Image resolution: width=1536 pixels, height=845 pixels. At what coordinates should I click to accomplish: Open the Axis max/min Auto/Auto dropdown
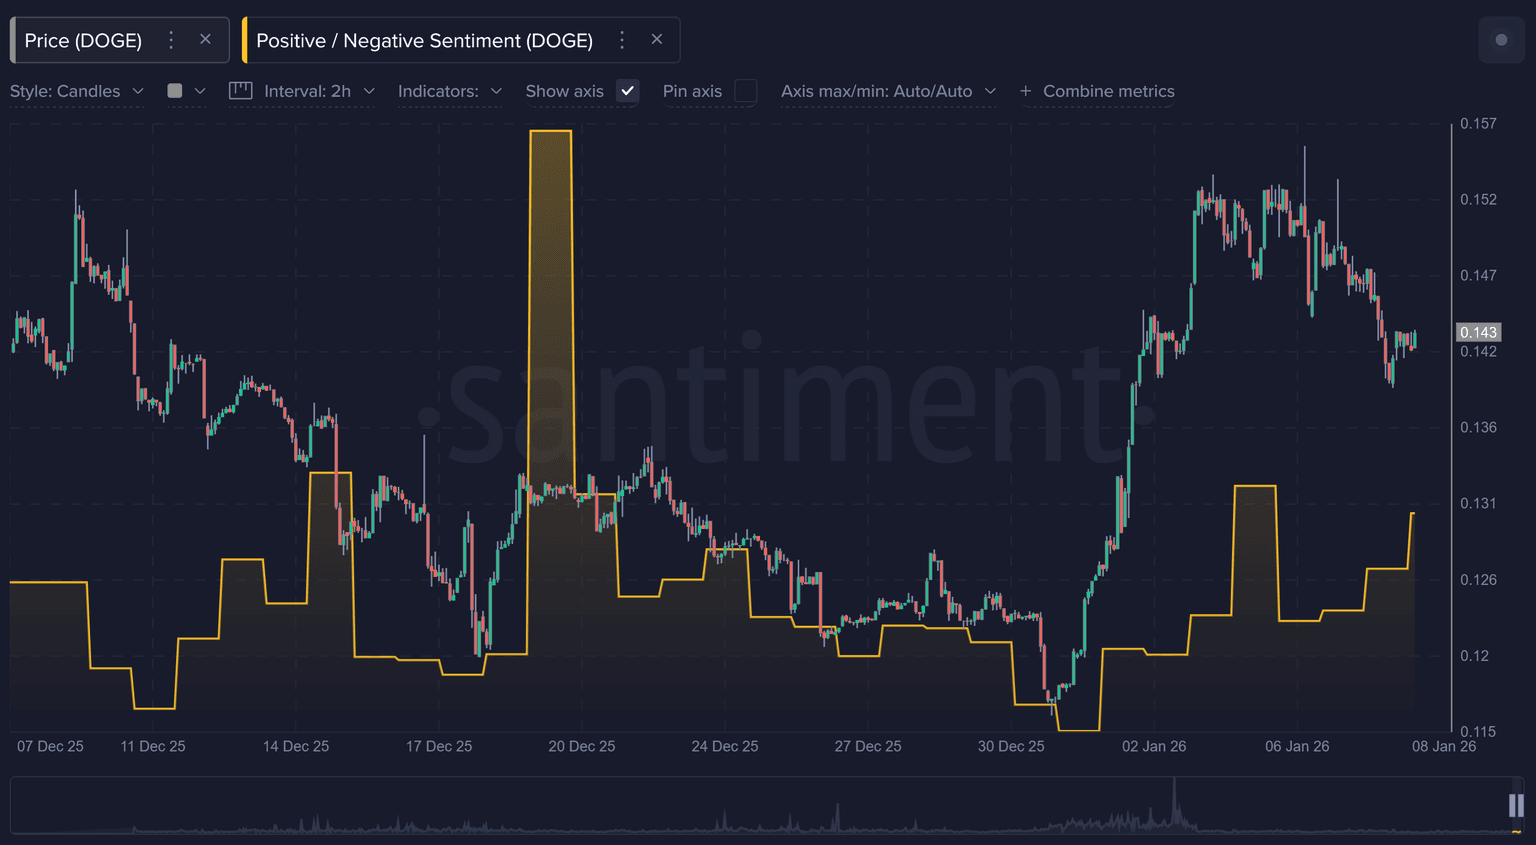click(888, 91)
